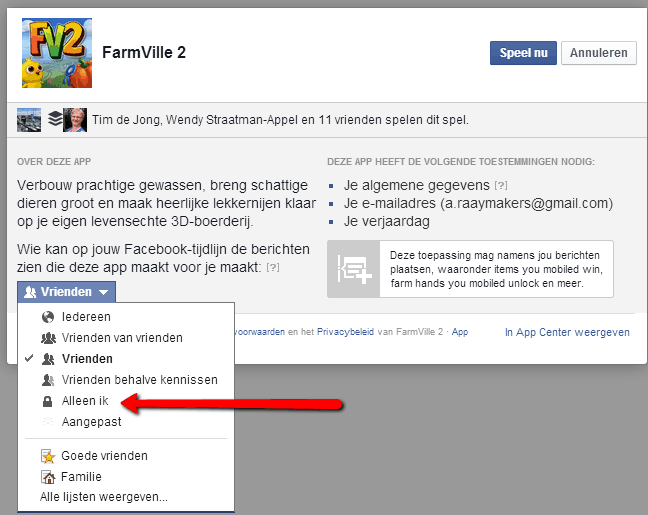The image size is (648, 515).
Task: Click the stacked layers friend avatar icon
Action: (x=55, y=118)
